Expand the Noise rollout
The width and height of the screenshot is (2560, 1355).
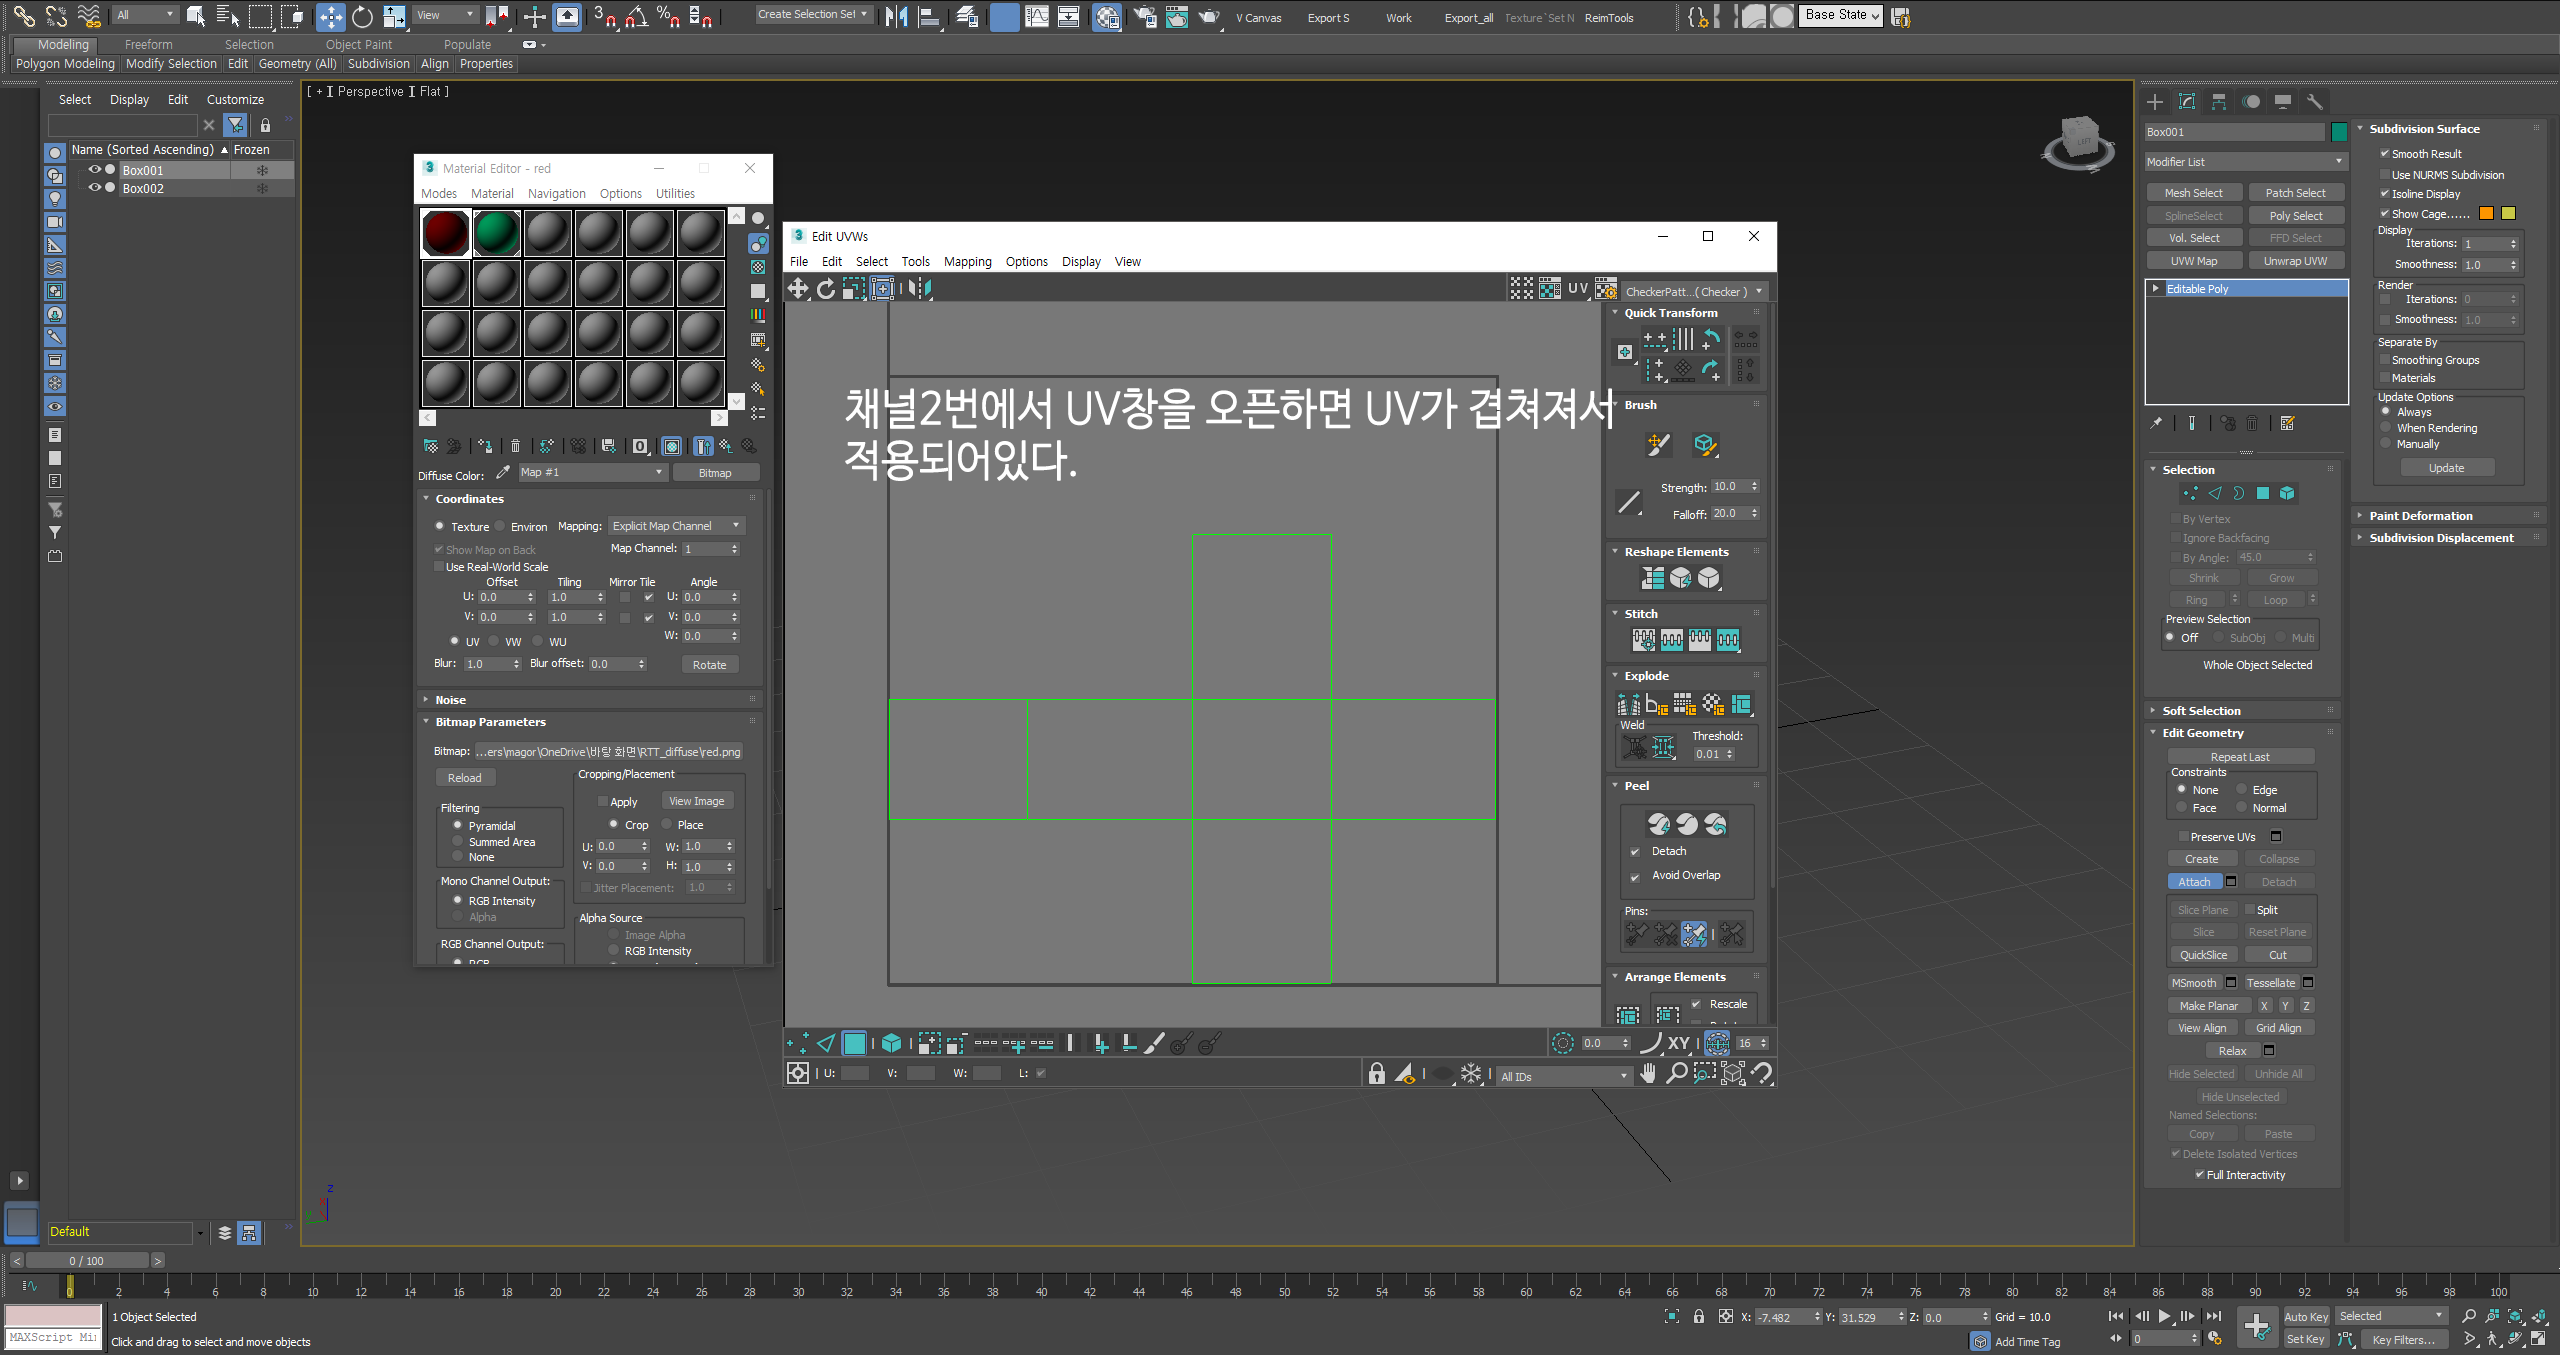pos(450,700)
